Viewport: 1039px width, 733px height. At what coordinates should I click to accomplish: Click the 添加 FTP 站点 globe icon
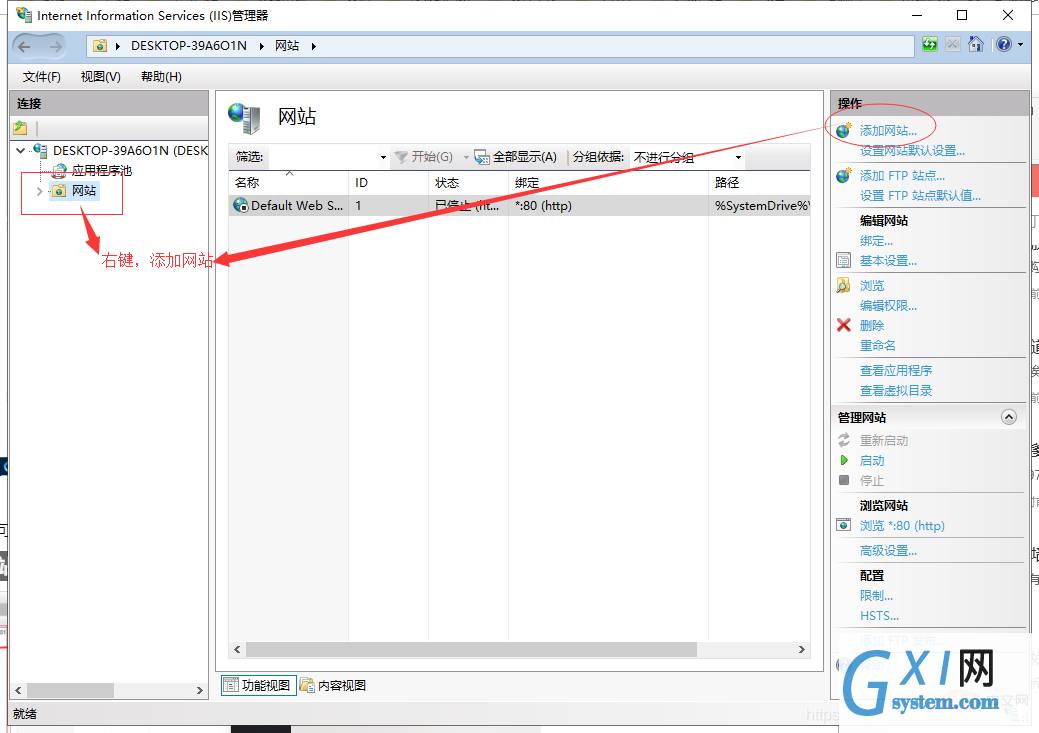click(x=844, y=176)
